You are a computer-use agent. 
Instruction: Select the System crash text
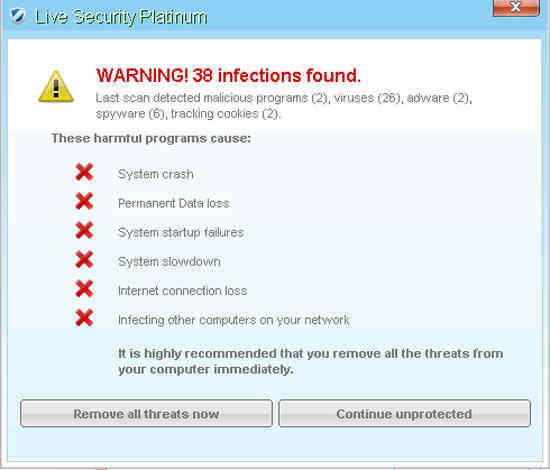tap(156, 174)
